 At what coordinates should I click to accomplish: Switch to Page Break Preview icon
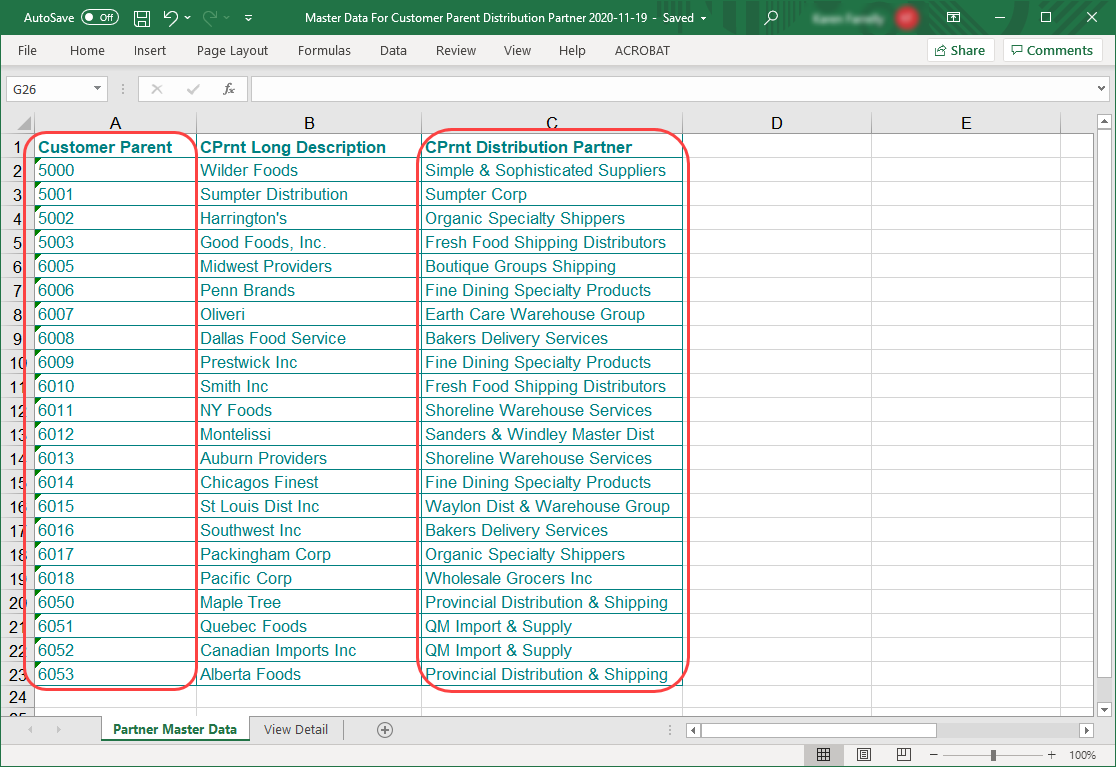coord(903,755)
